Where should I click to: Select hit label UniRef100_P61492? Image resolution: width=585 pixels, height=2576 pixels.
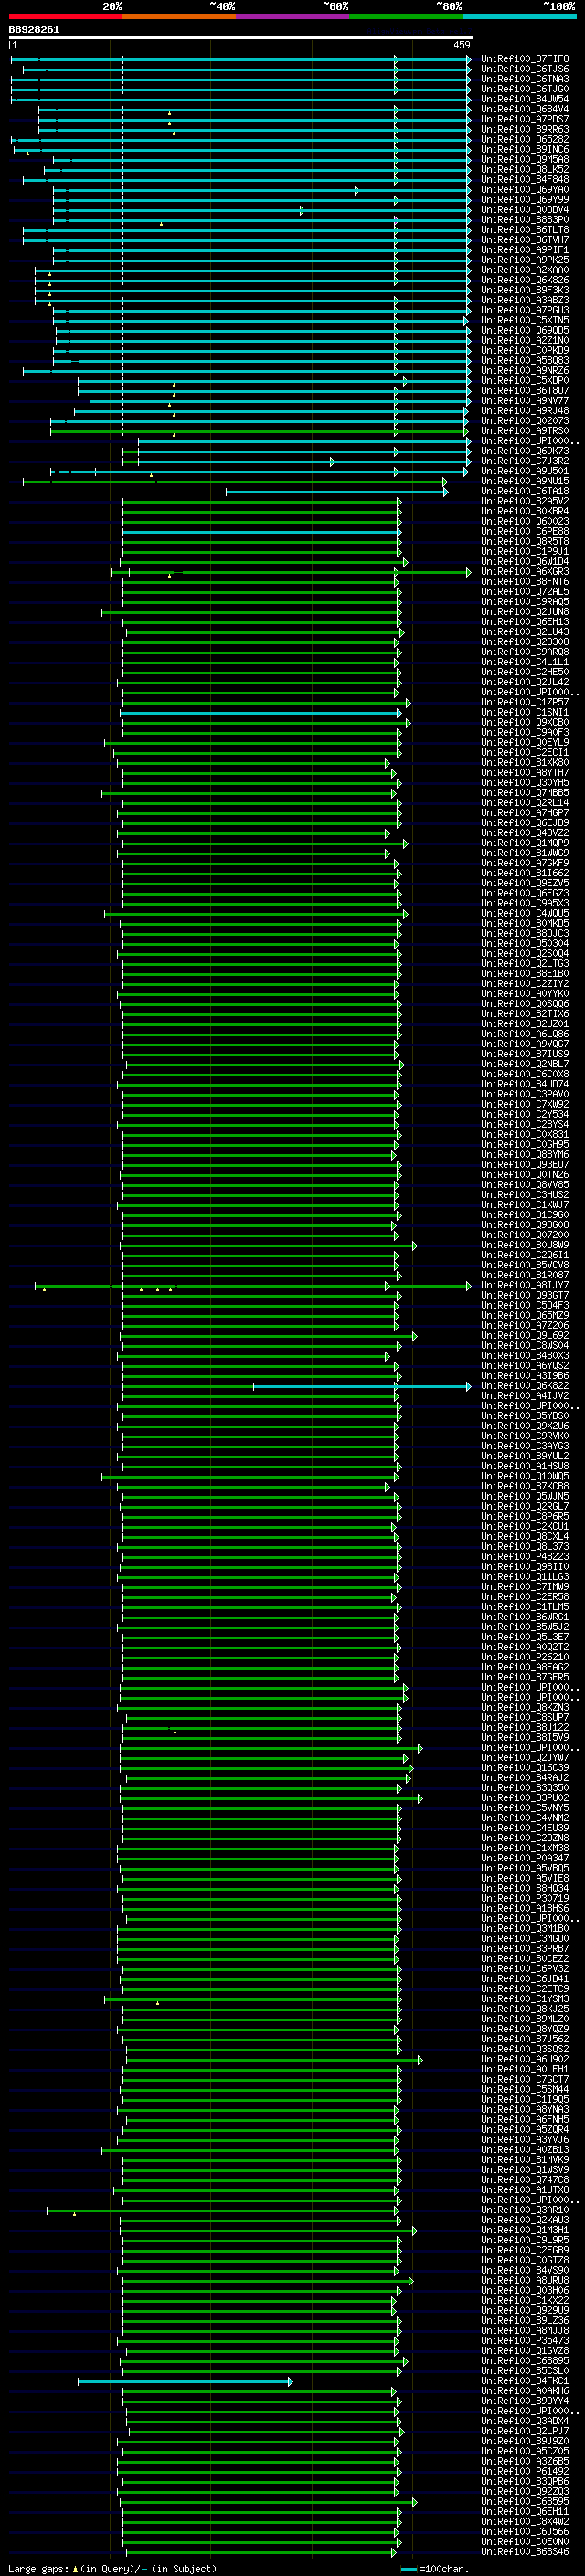tap(525, 2471)
